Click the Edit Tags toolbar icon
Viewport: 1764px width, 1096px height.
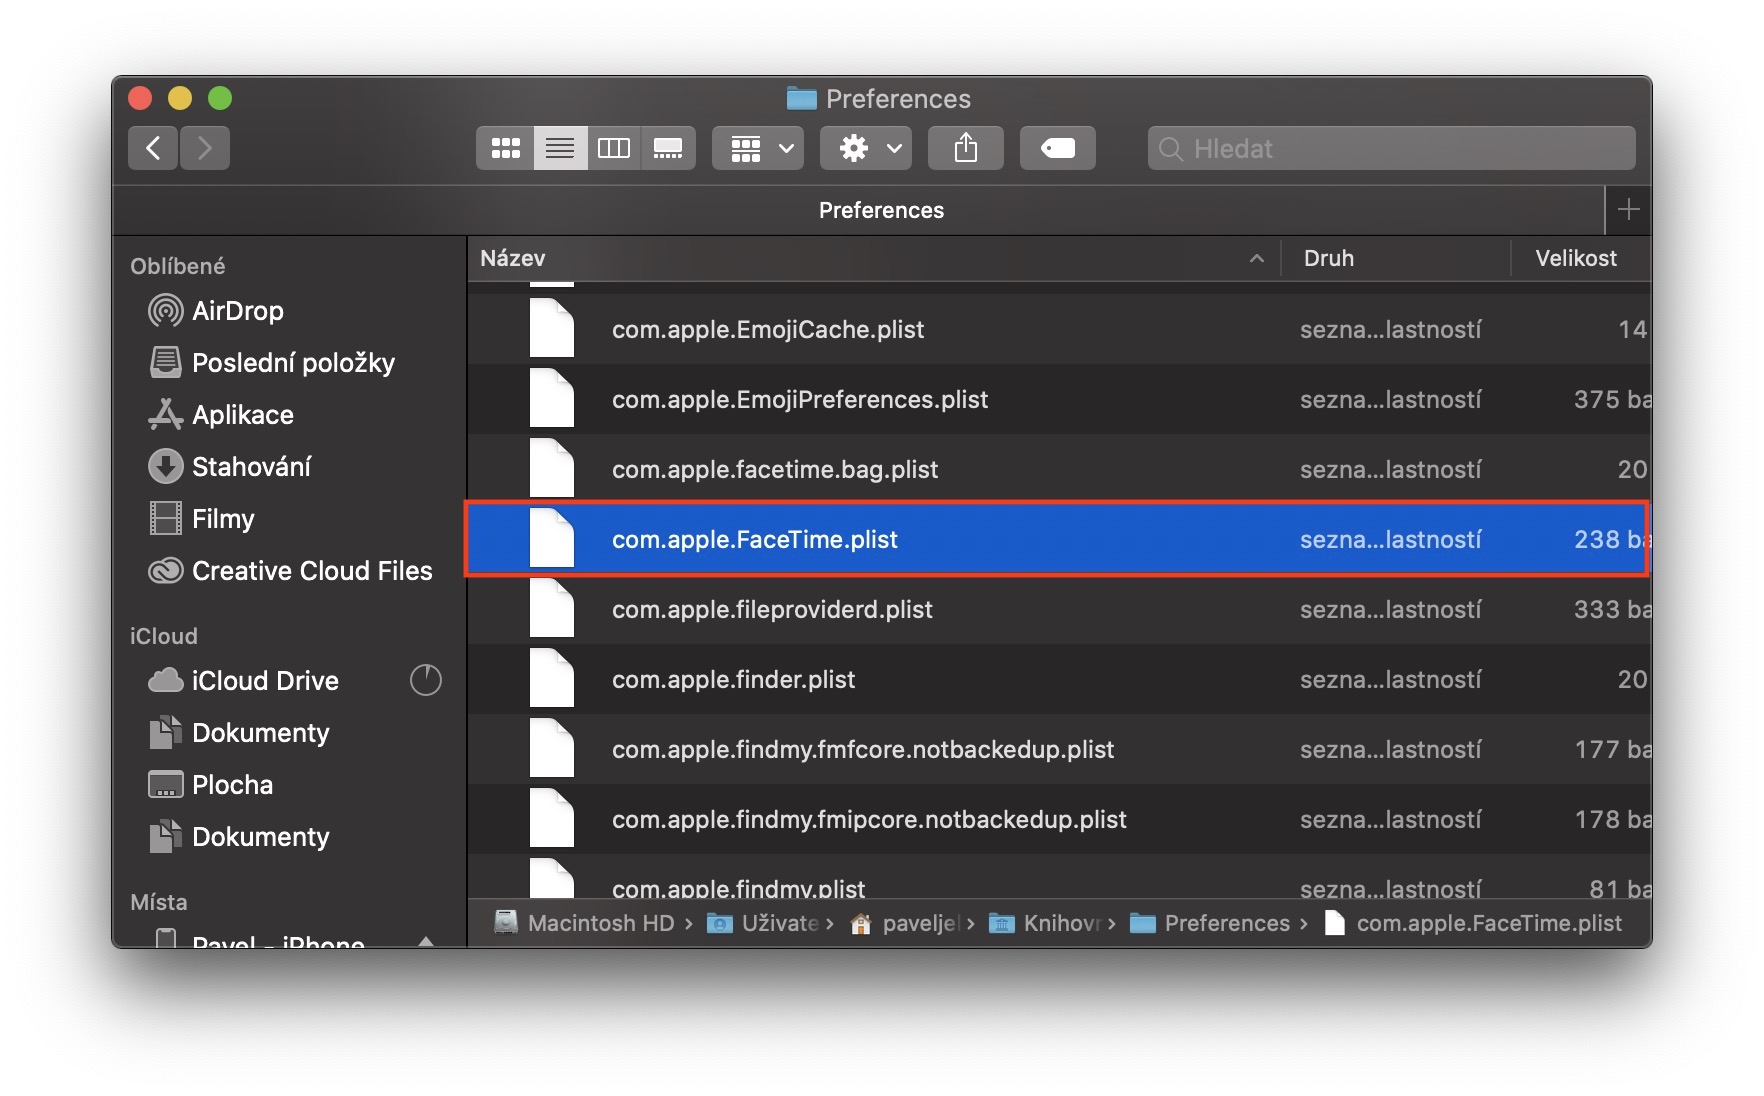point(1057,148)
